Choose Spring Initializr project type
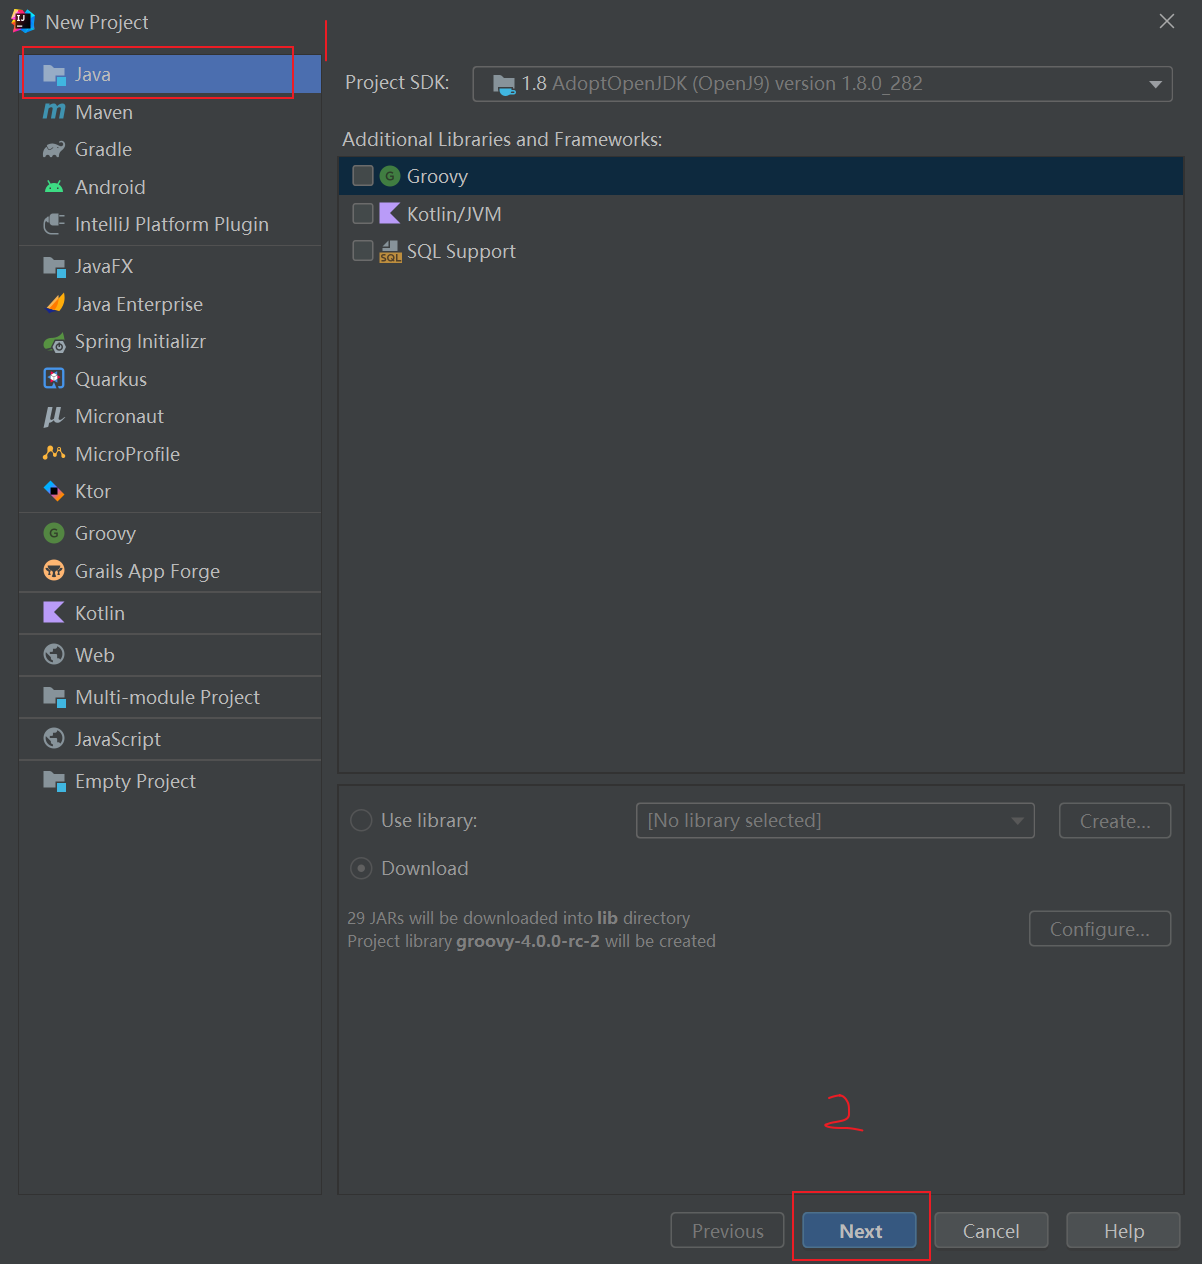Viewport: 1202px width, 1264px height. pos(170,342)
